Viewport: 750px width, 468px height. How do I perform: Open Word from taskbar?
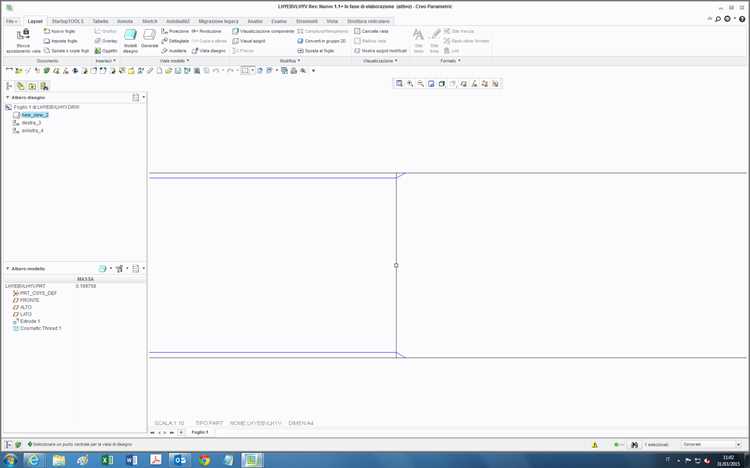(132, 460)
